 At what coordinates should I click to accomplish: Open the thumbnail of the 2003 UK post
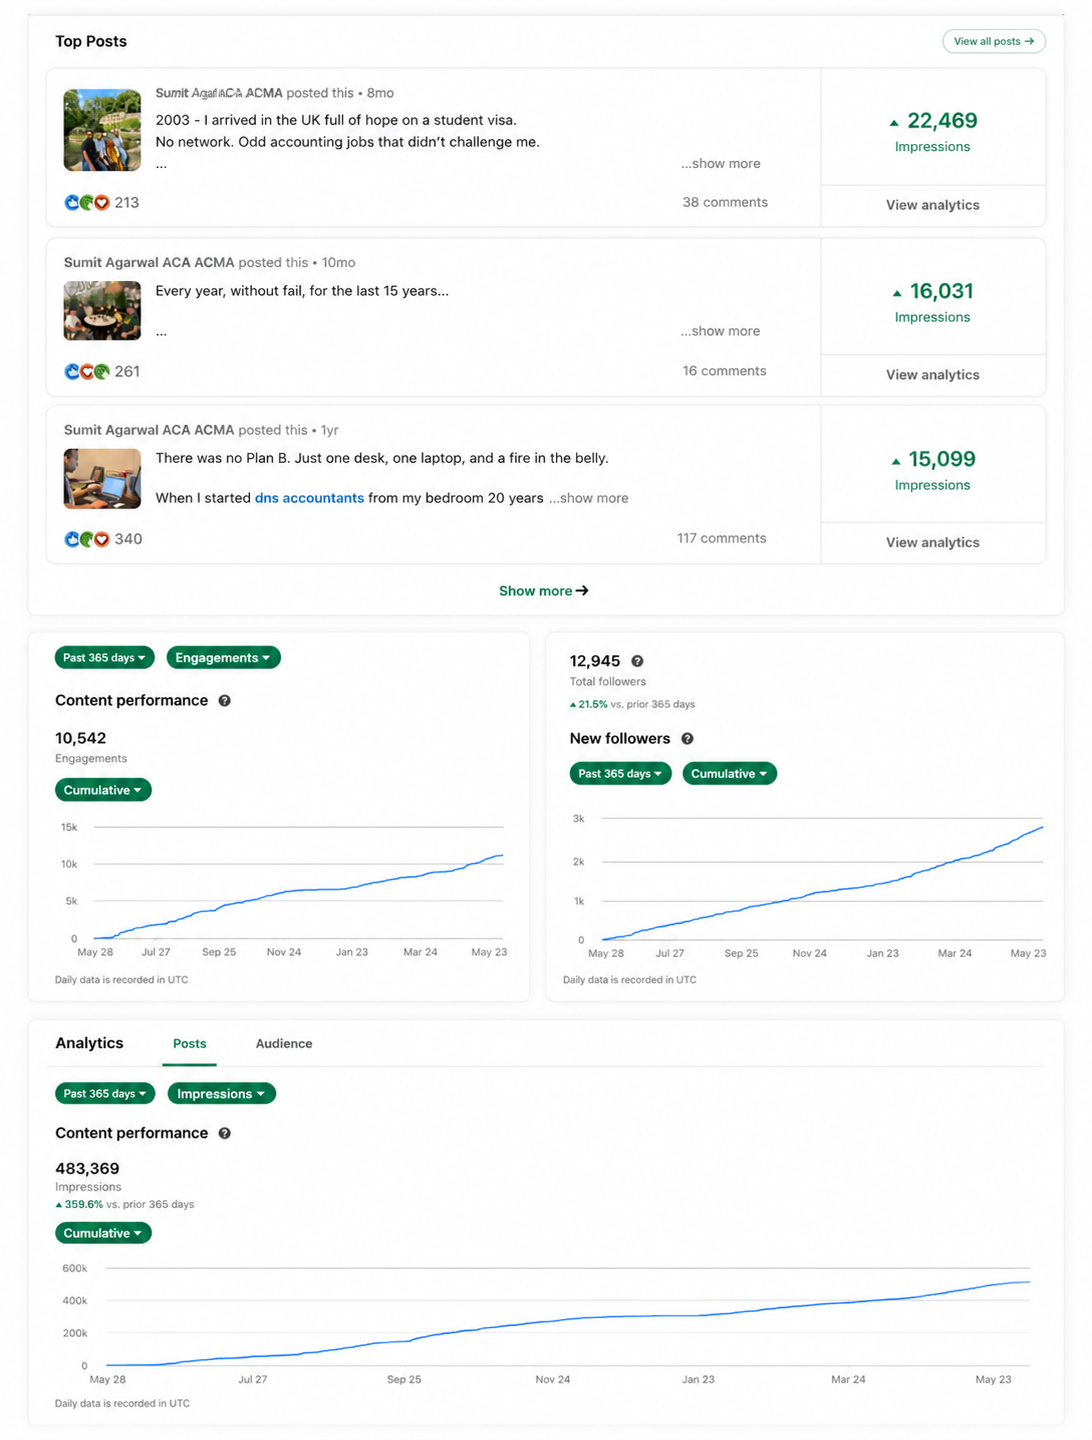(102, 130)
